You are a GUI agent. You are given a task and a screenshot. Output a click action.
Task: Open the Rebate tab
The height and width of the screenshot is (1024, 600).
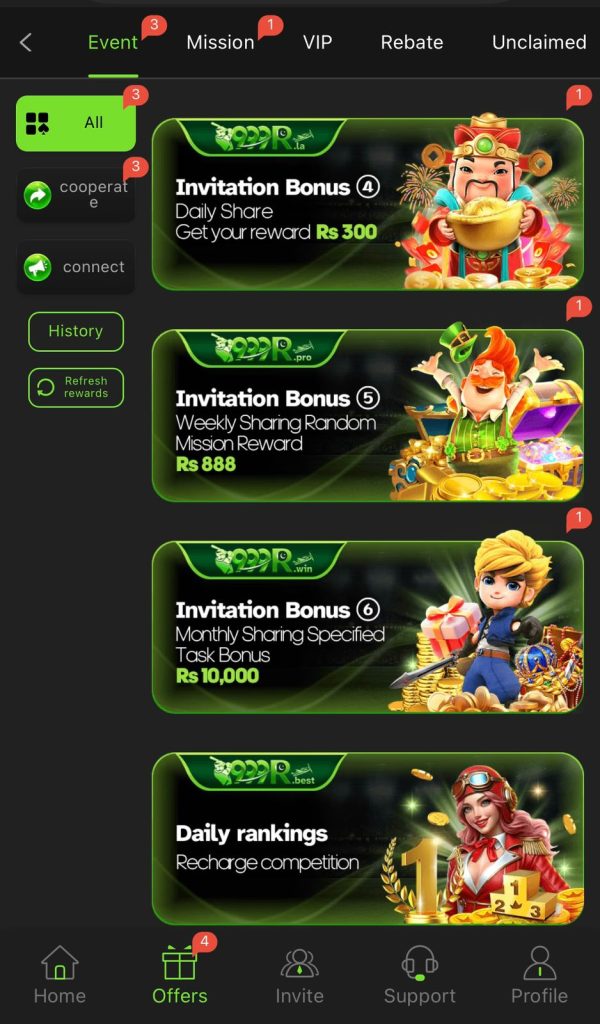[412, 42]
